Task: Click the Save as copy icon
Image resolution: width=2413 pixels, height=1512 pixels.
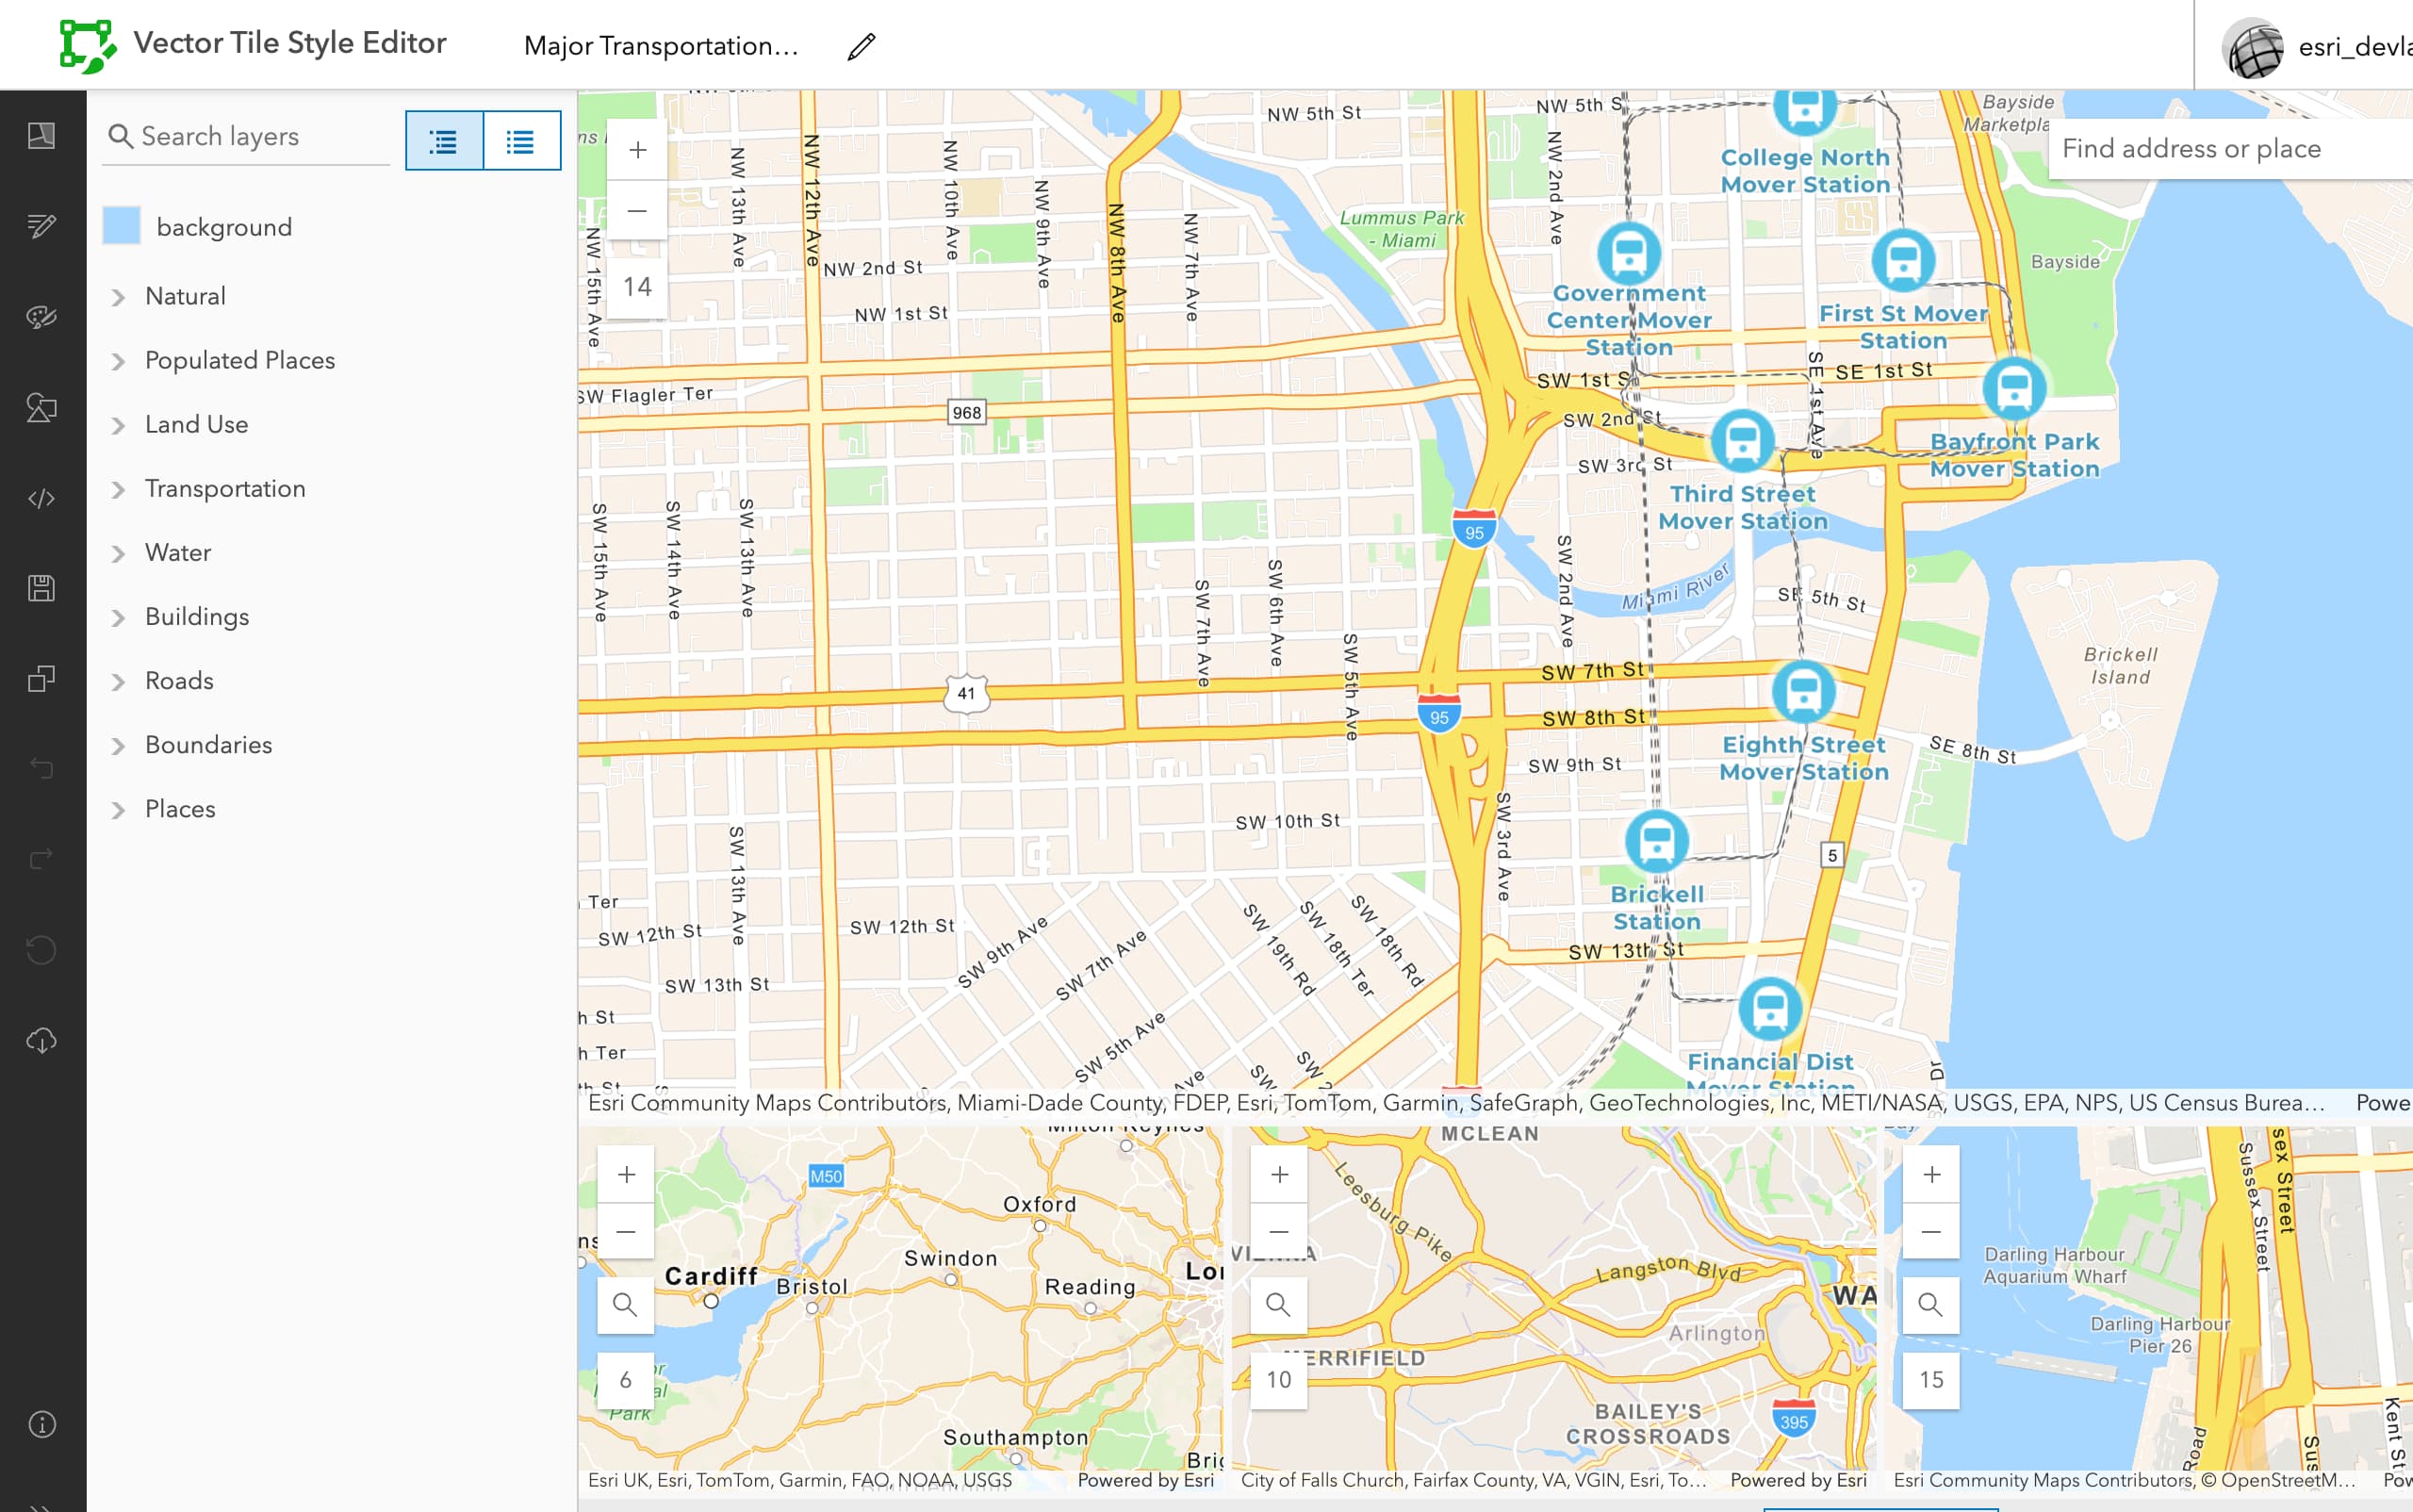Action: [41, 679]
